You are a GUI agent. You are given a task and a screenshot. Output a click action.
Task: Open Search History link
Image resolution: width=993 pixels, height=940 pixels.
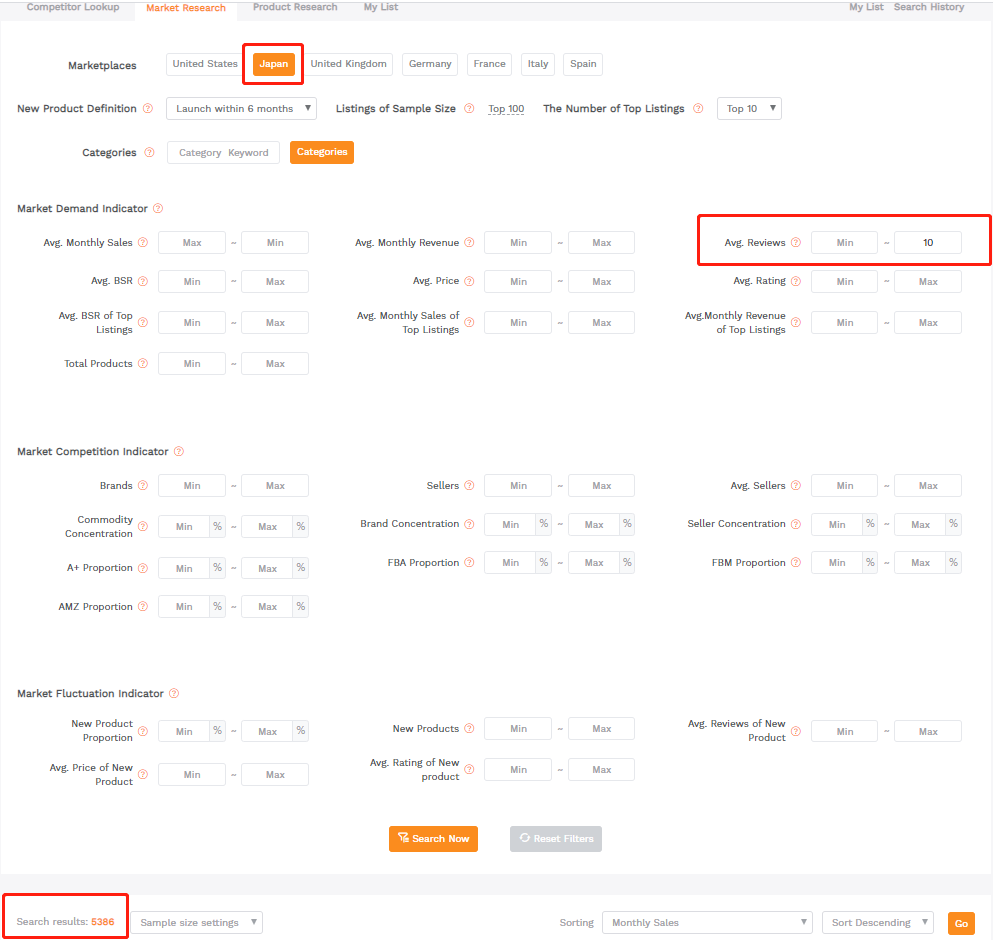(x=929, y=7)
